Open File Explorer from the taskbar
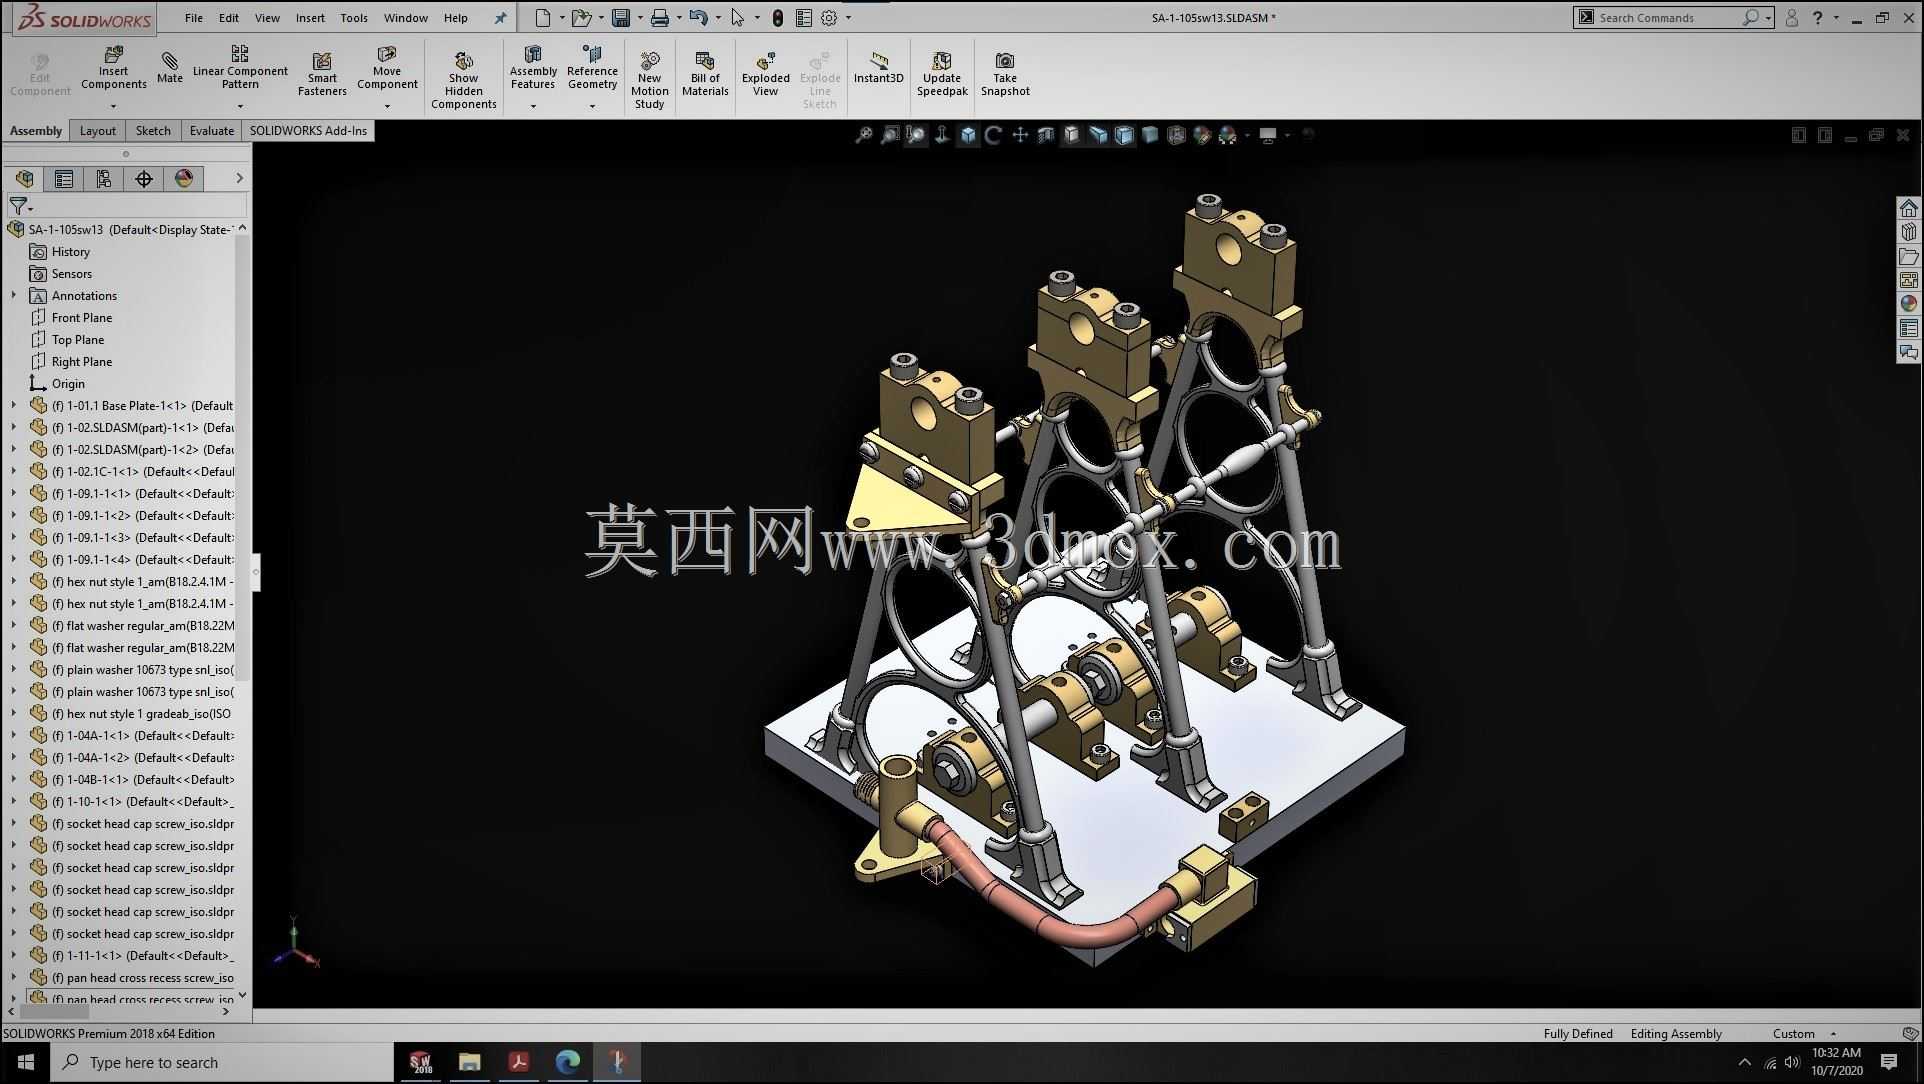The image size is (1924, 1084). click(x=470, y=1062)
